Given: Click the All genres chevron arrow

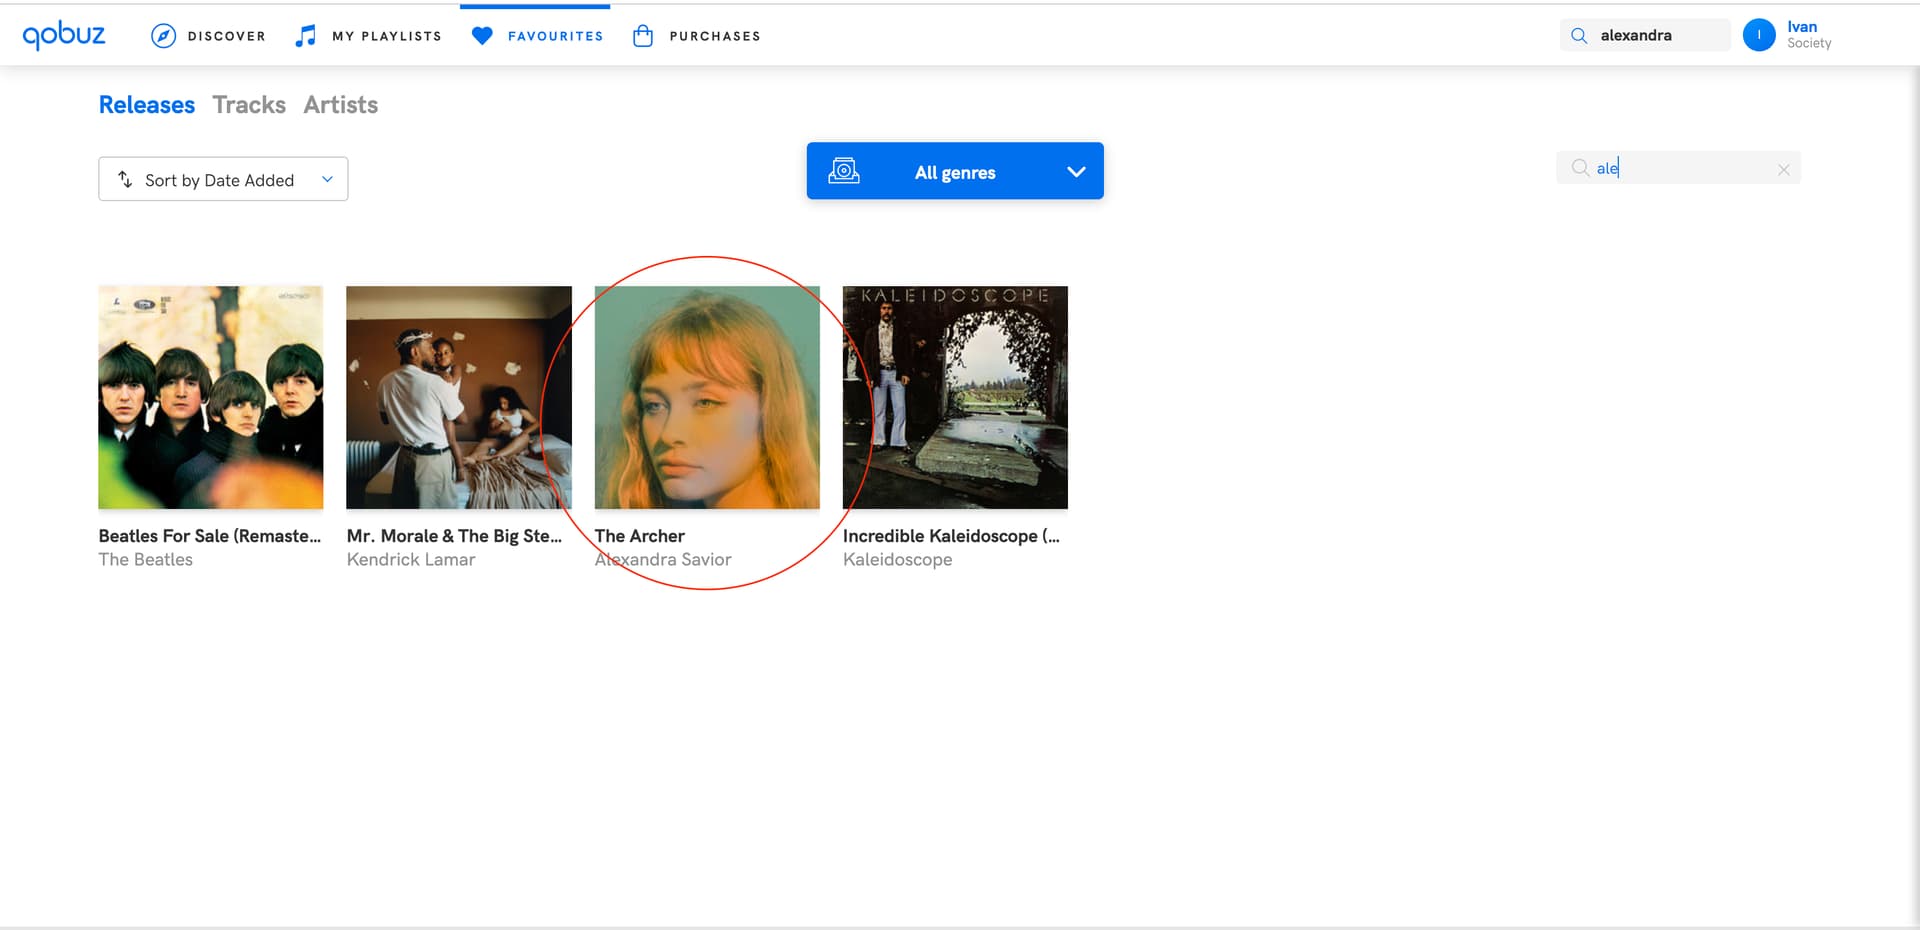Looking at the screenshot, I should 1076,172.
